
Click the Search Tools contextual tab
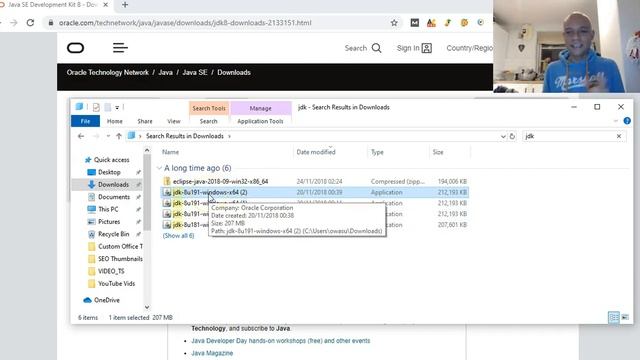point(209,108)
